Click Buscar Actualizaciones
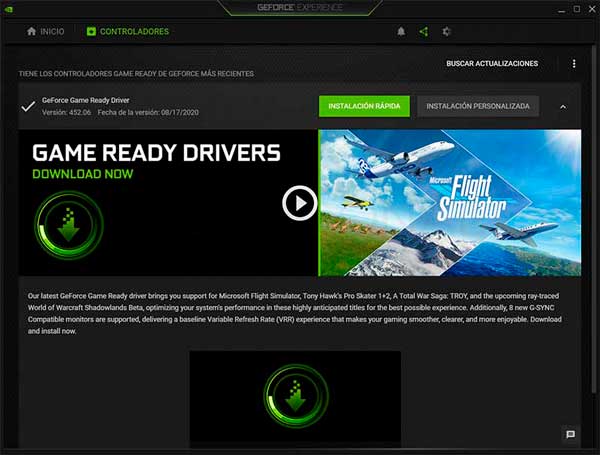600x455 pixels. pyautogui.click(x=492, y=64)
